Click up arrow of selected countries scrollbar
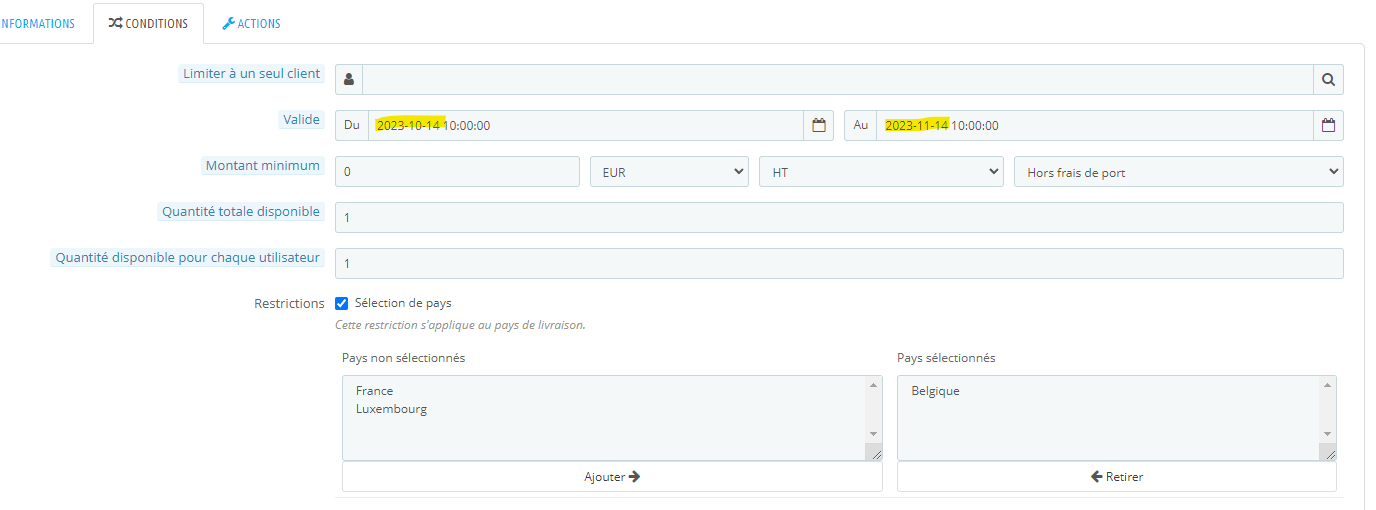Image resolution: width=1376 pixels, height=510 pixels. click(1328, 385)
